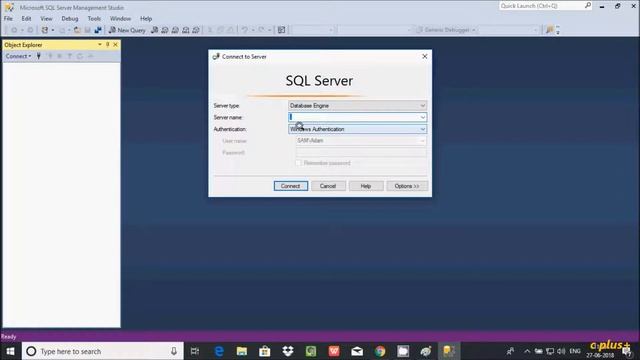Open Mail from the taskbar
Screen dimensions: 640x360
coord(357,351)
